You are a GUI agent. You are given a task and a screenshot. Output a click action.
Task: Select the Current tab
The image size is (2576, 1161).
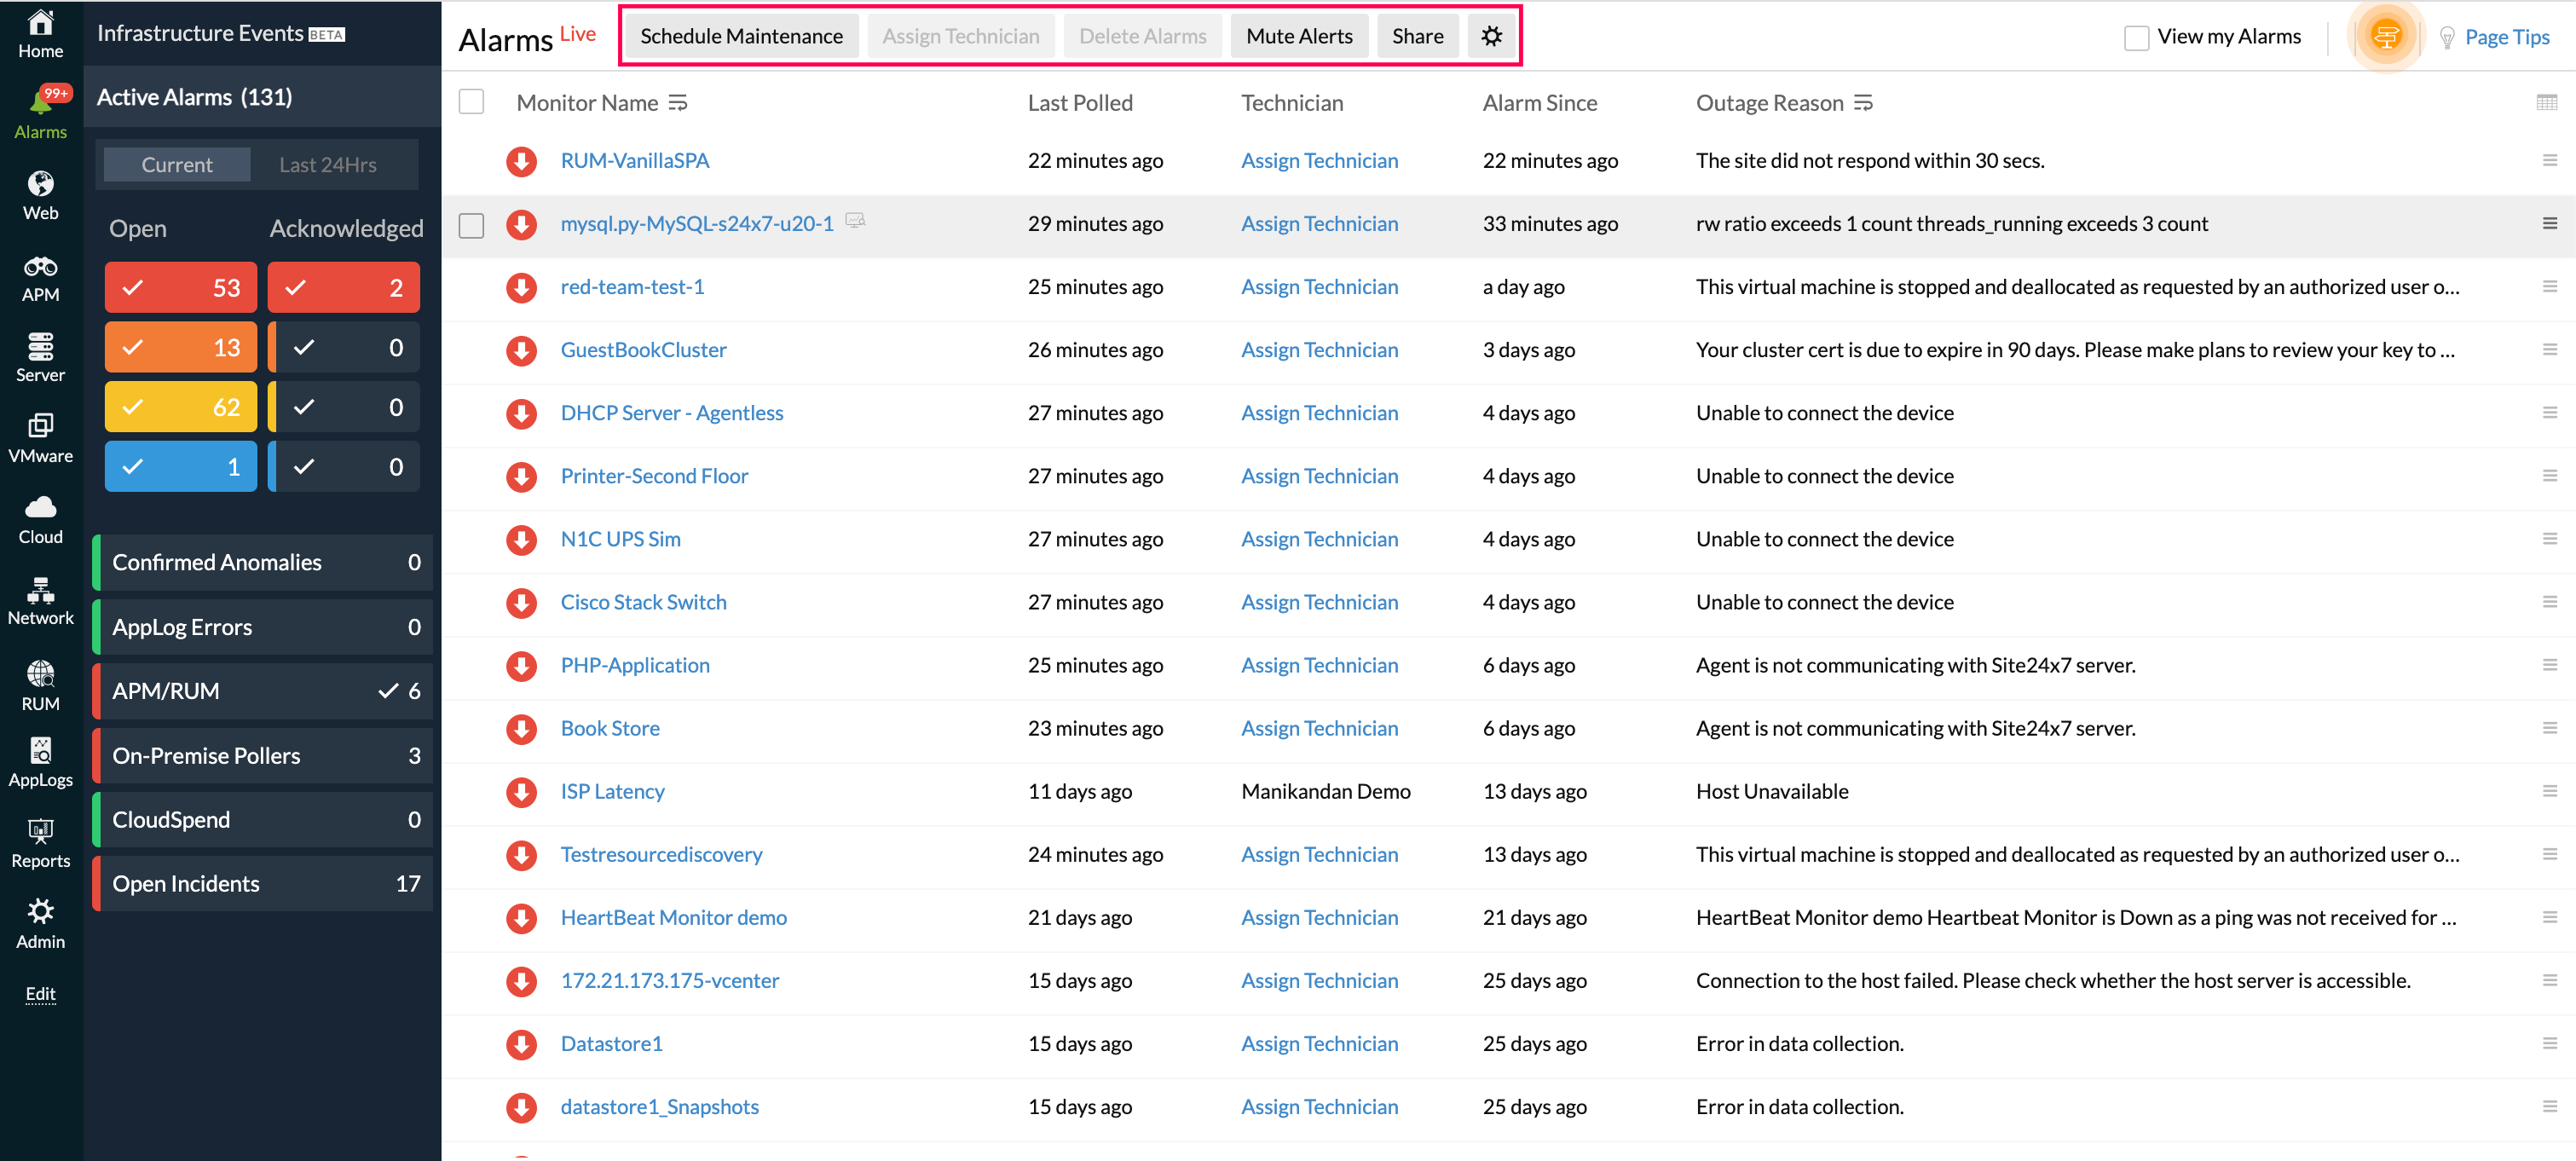[x=176, y=165]
